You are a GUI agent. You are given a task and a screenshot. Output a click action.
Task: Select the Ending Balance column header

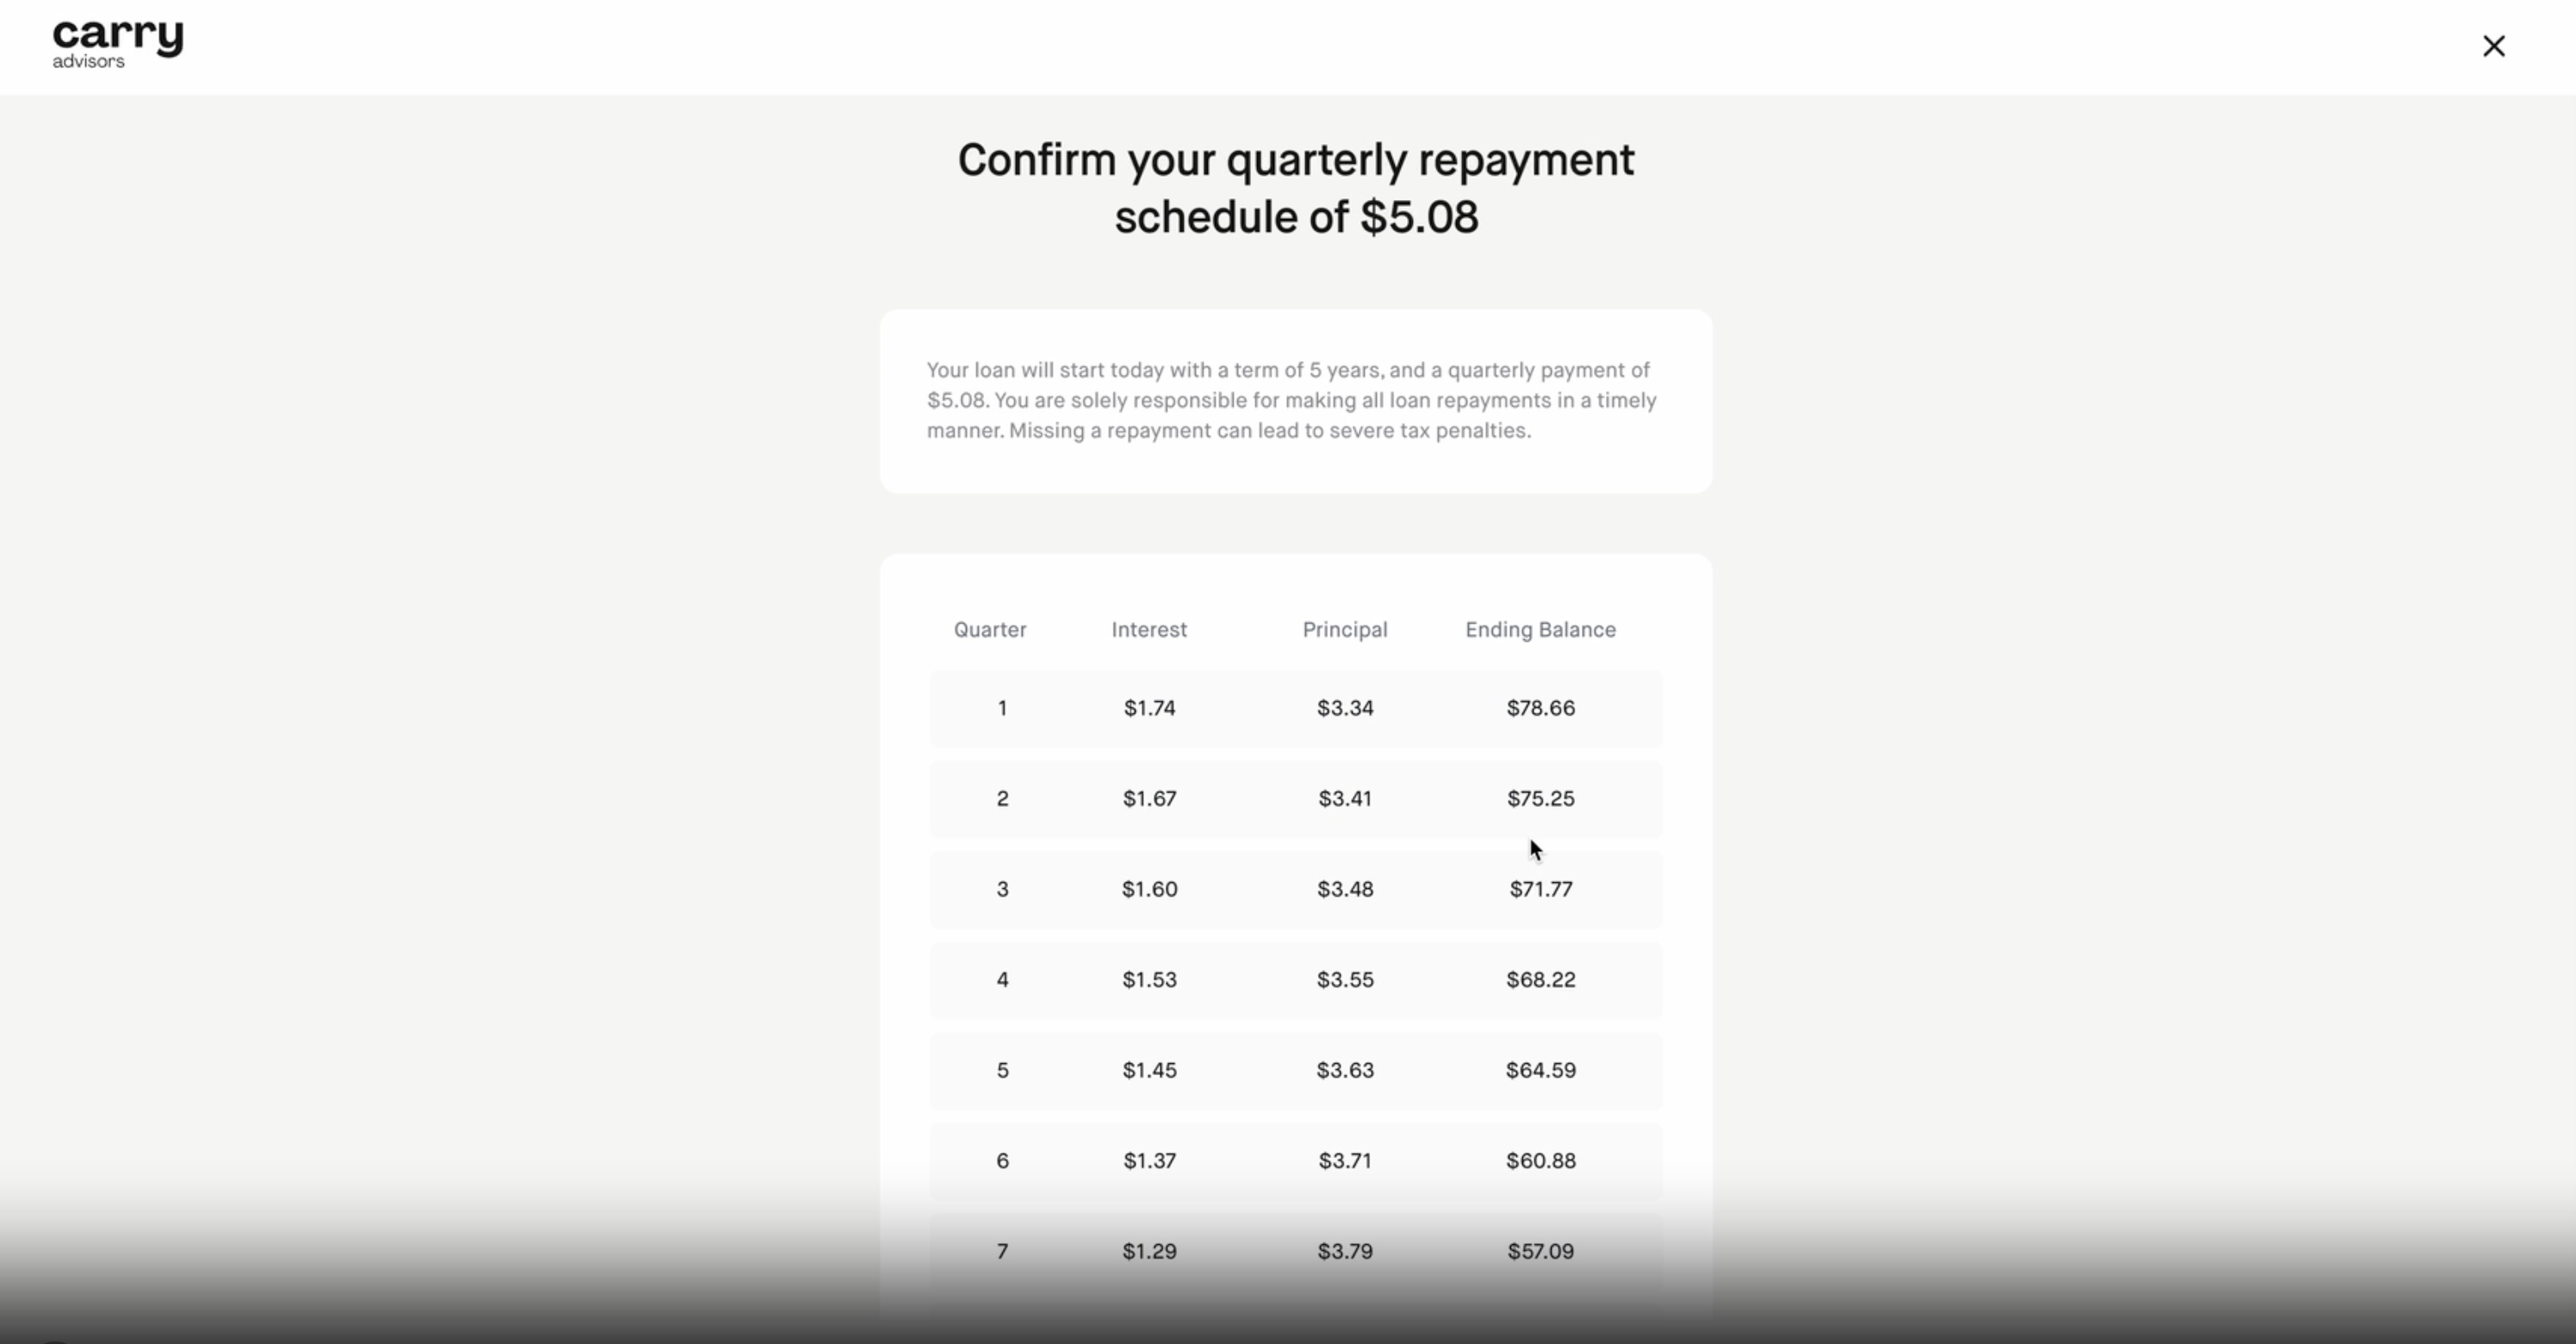pos(1541,630)
